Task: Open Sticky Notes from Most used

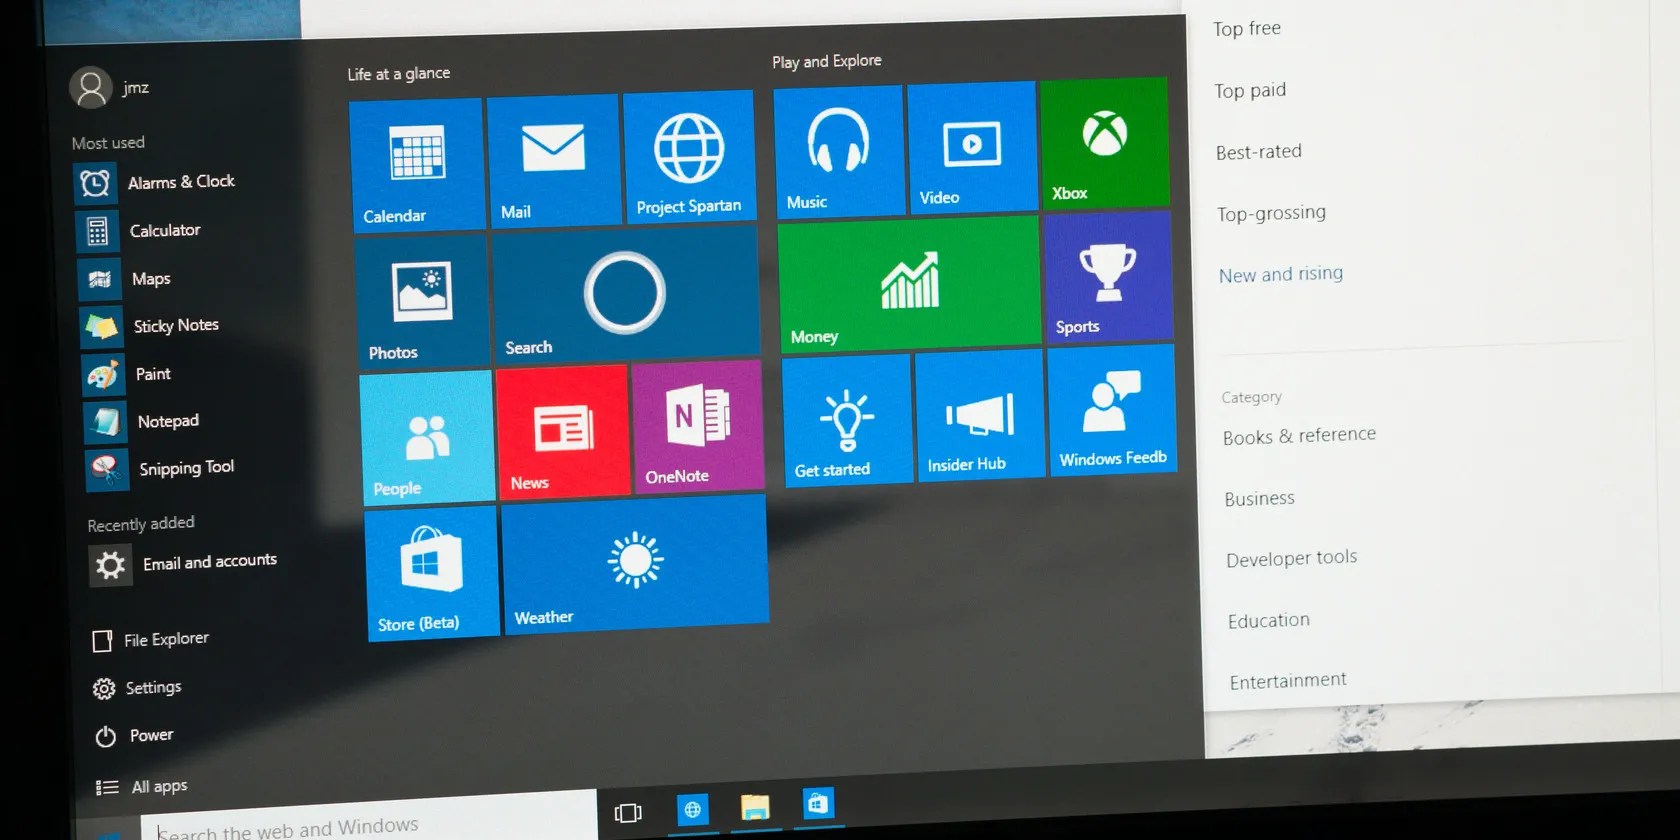Action: click(151, 326)
